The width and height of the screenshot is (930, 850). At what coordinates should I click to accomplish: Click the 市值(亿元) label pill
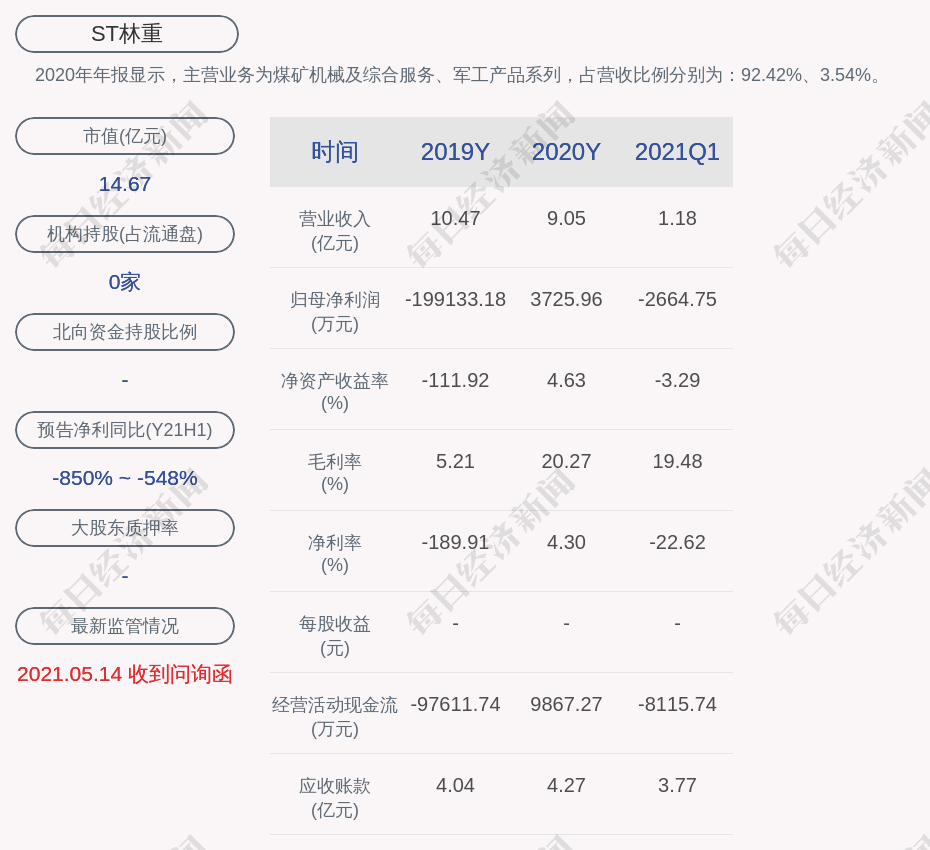click(125, 136)
